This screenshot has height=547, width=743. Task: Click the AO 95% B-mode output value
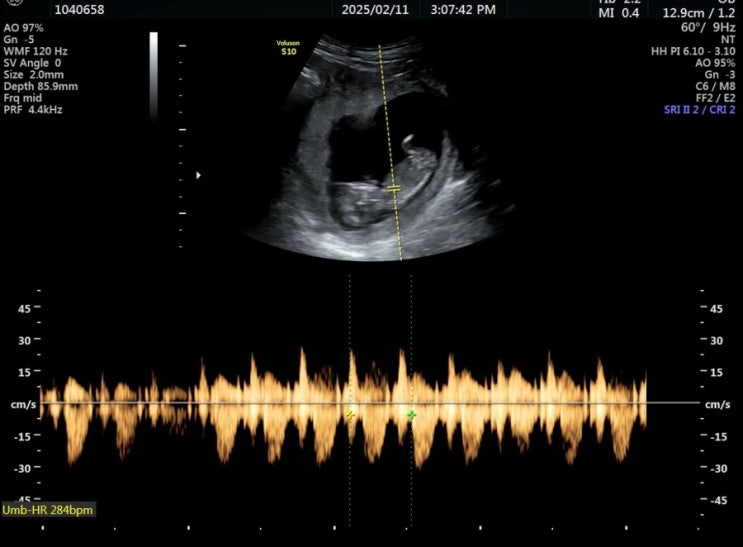coord(715,63)
